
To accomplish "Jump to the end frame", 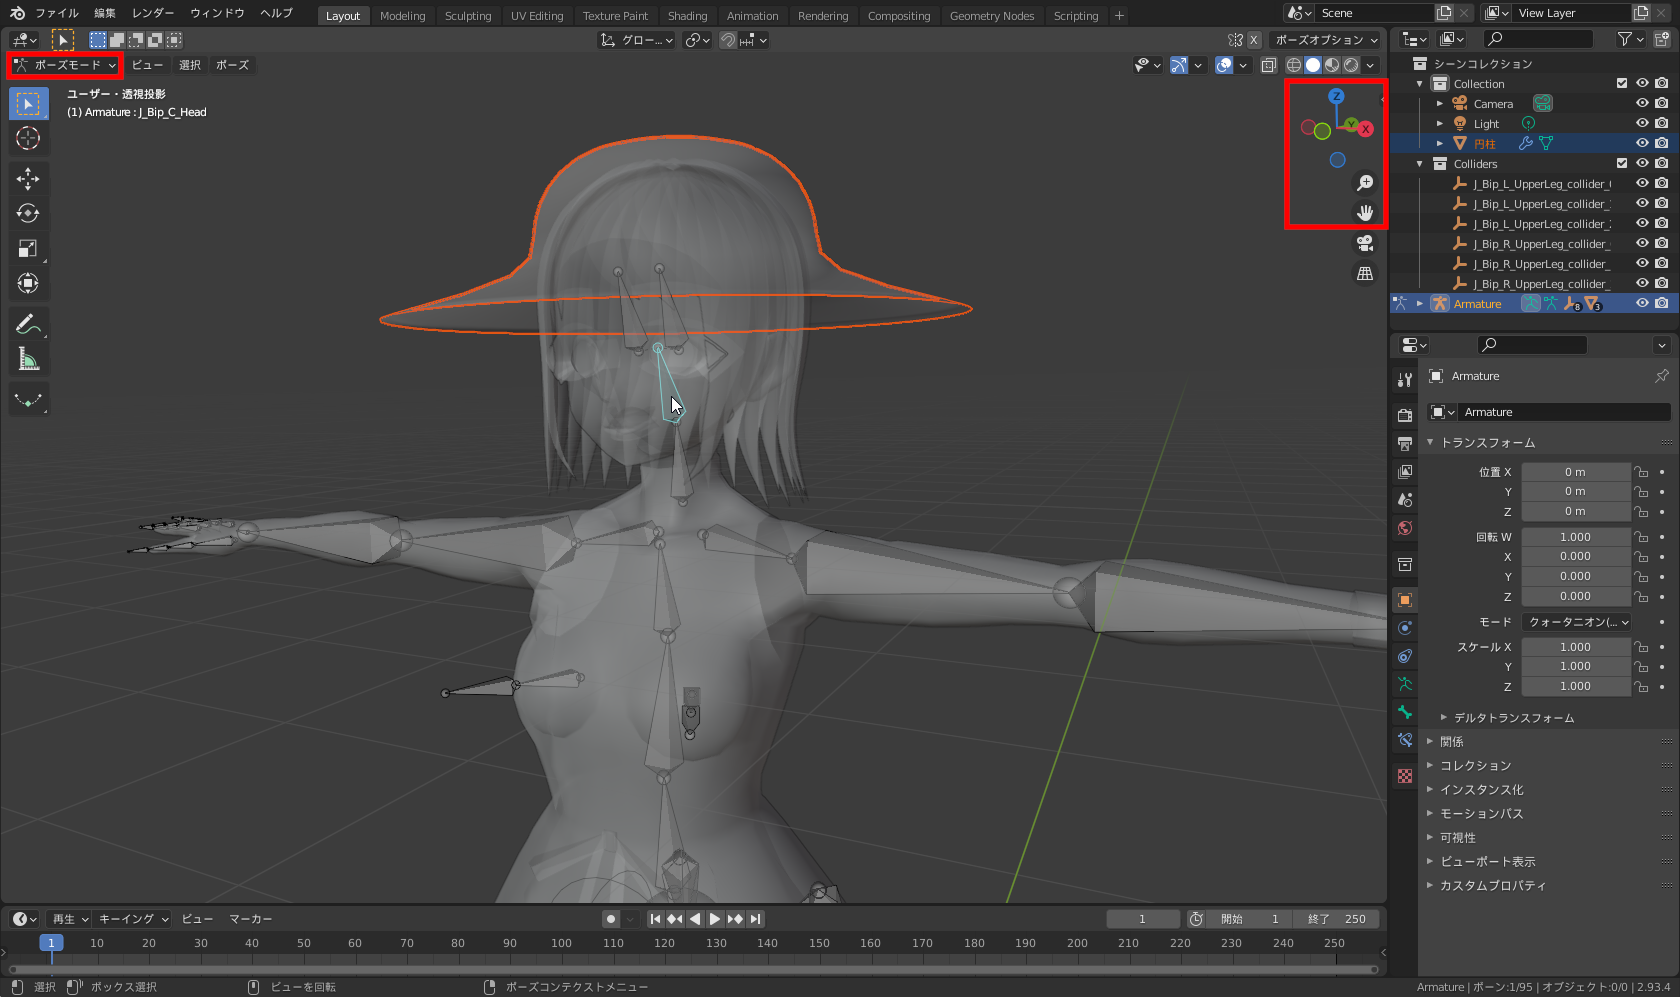I will [x=756, y=919].
